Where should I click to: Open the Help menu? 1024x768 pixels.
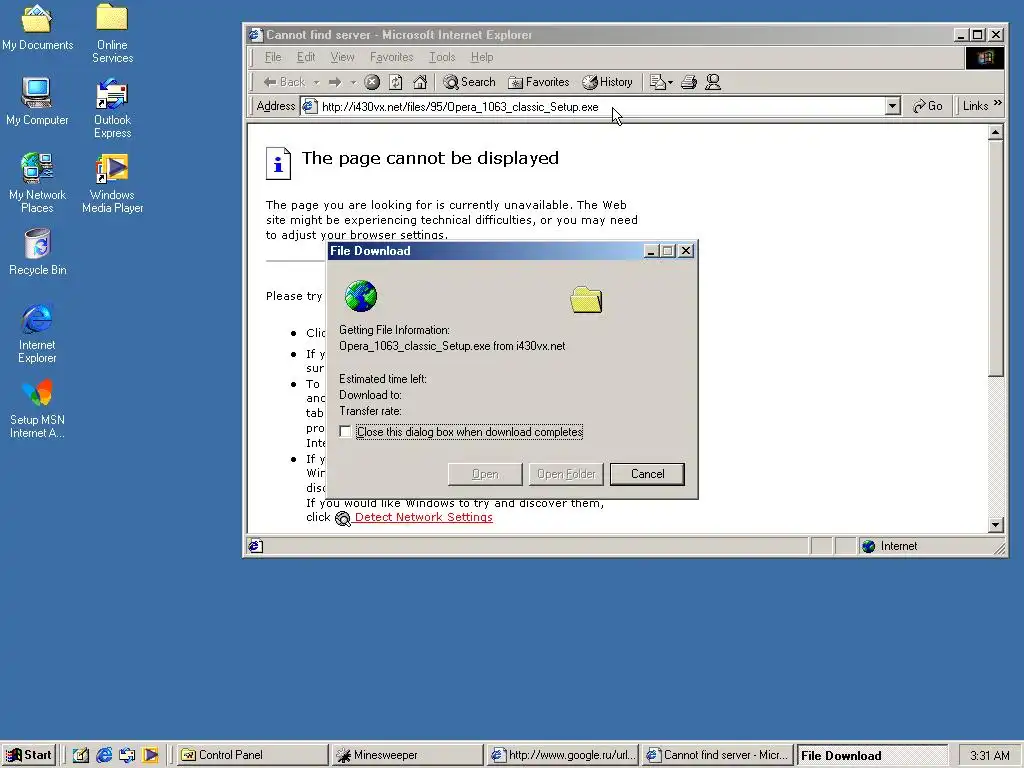[x=482, y=57]
